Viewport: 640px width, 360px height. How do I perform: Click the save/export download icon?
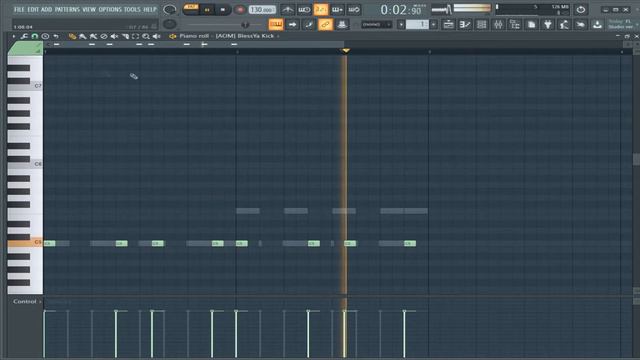point(597,24)
